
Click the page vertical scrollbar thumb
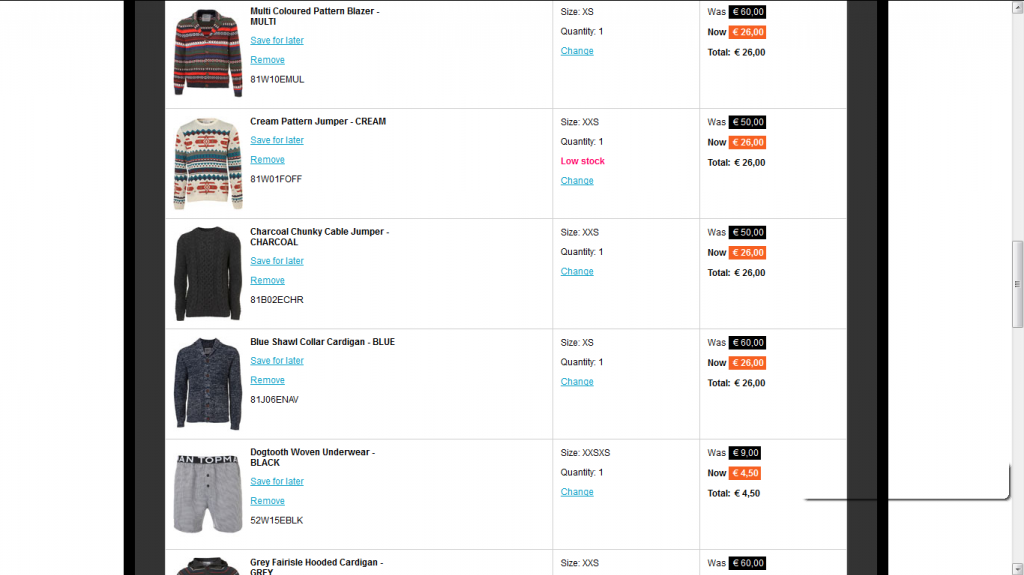coord(1017,283)
